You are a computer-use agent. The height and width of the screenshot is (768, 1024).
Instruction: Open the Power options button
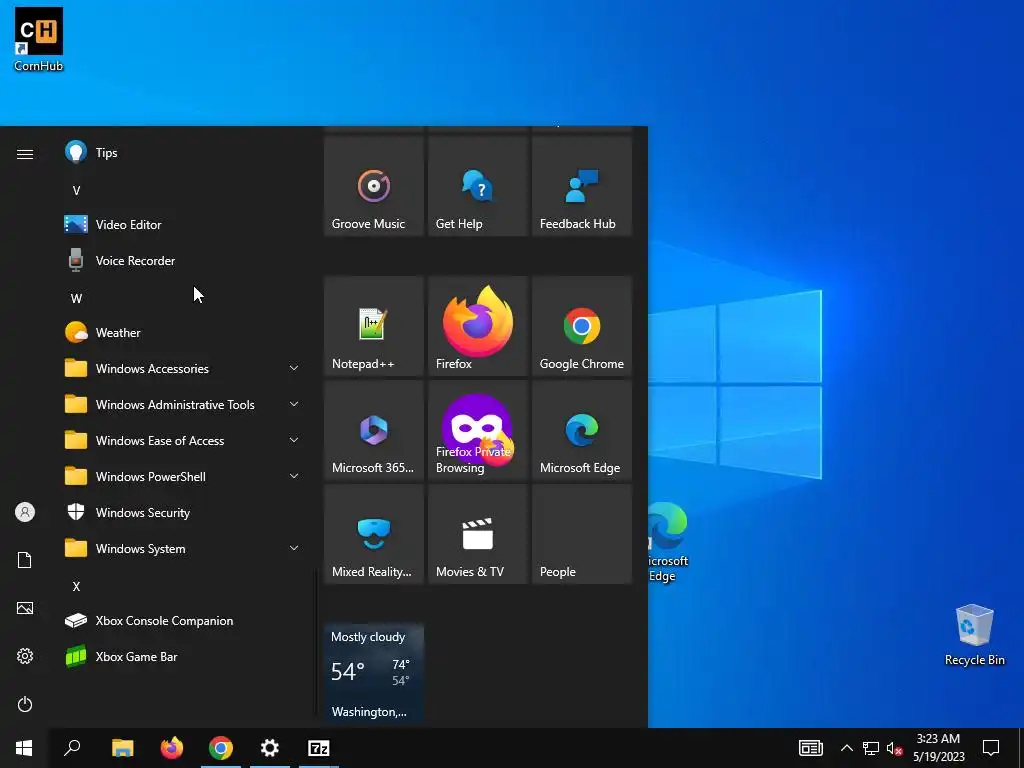pos(25,704)
